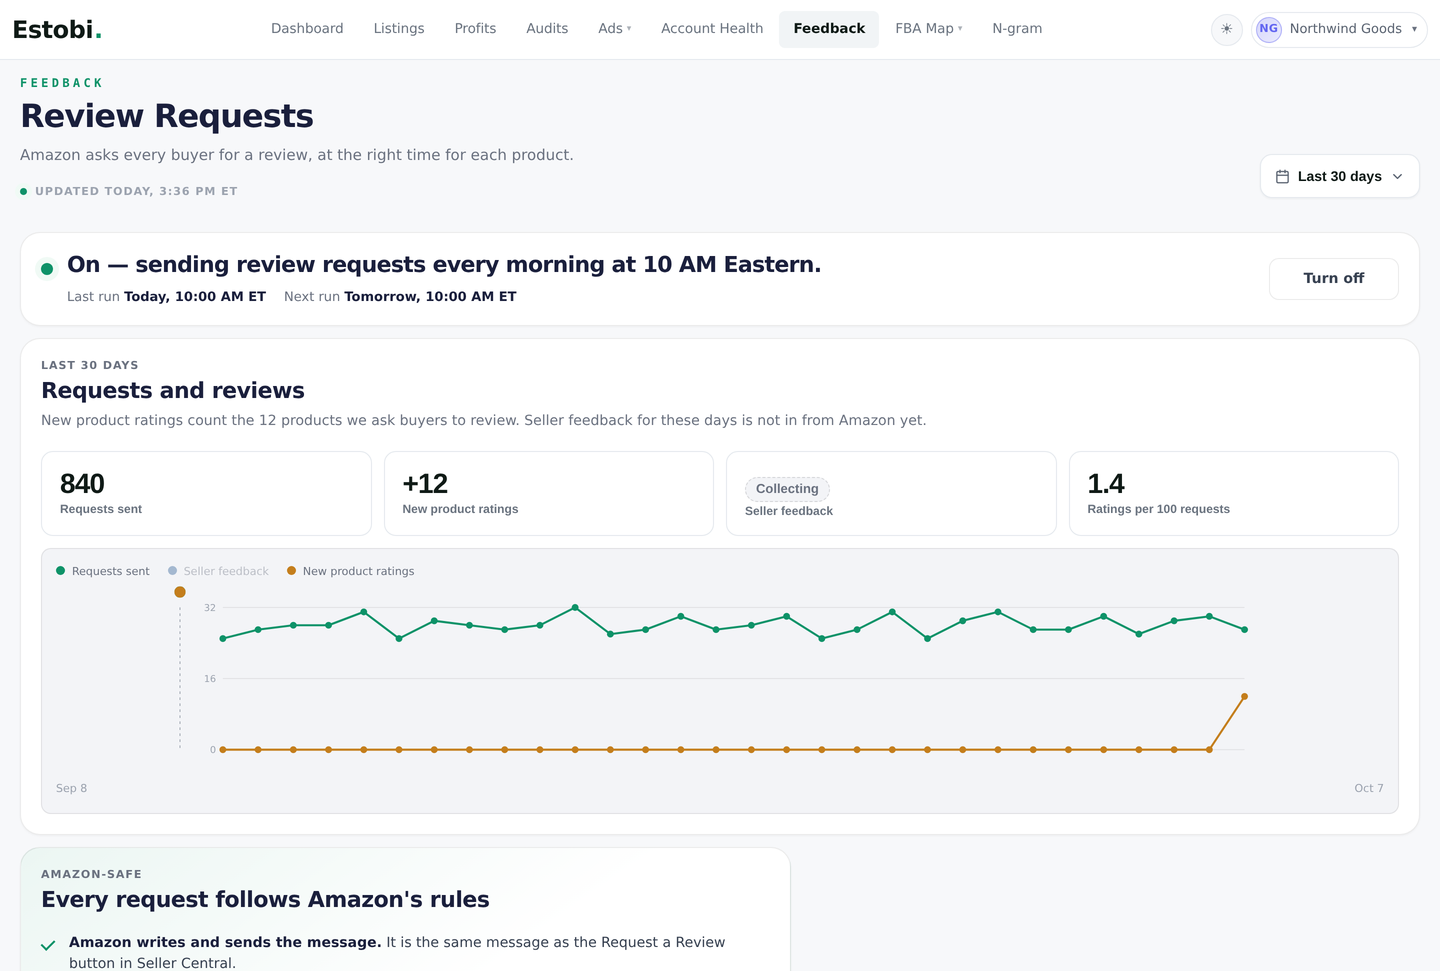This screenshot has width=1440, height=971.
Task: Click the 'Requests and reviews' section heading
Action: pos(173,390)
